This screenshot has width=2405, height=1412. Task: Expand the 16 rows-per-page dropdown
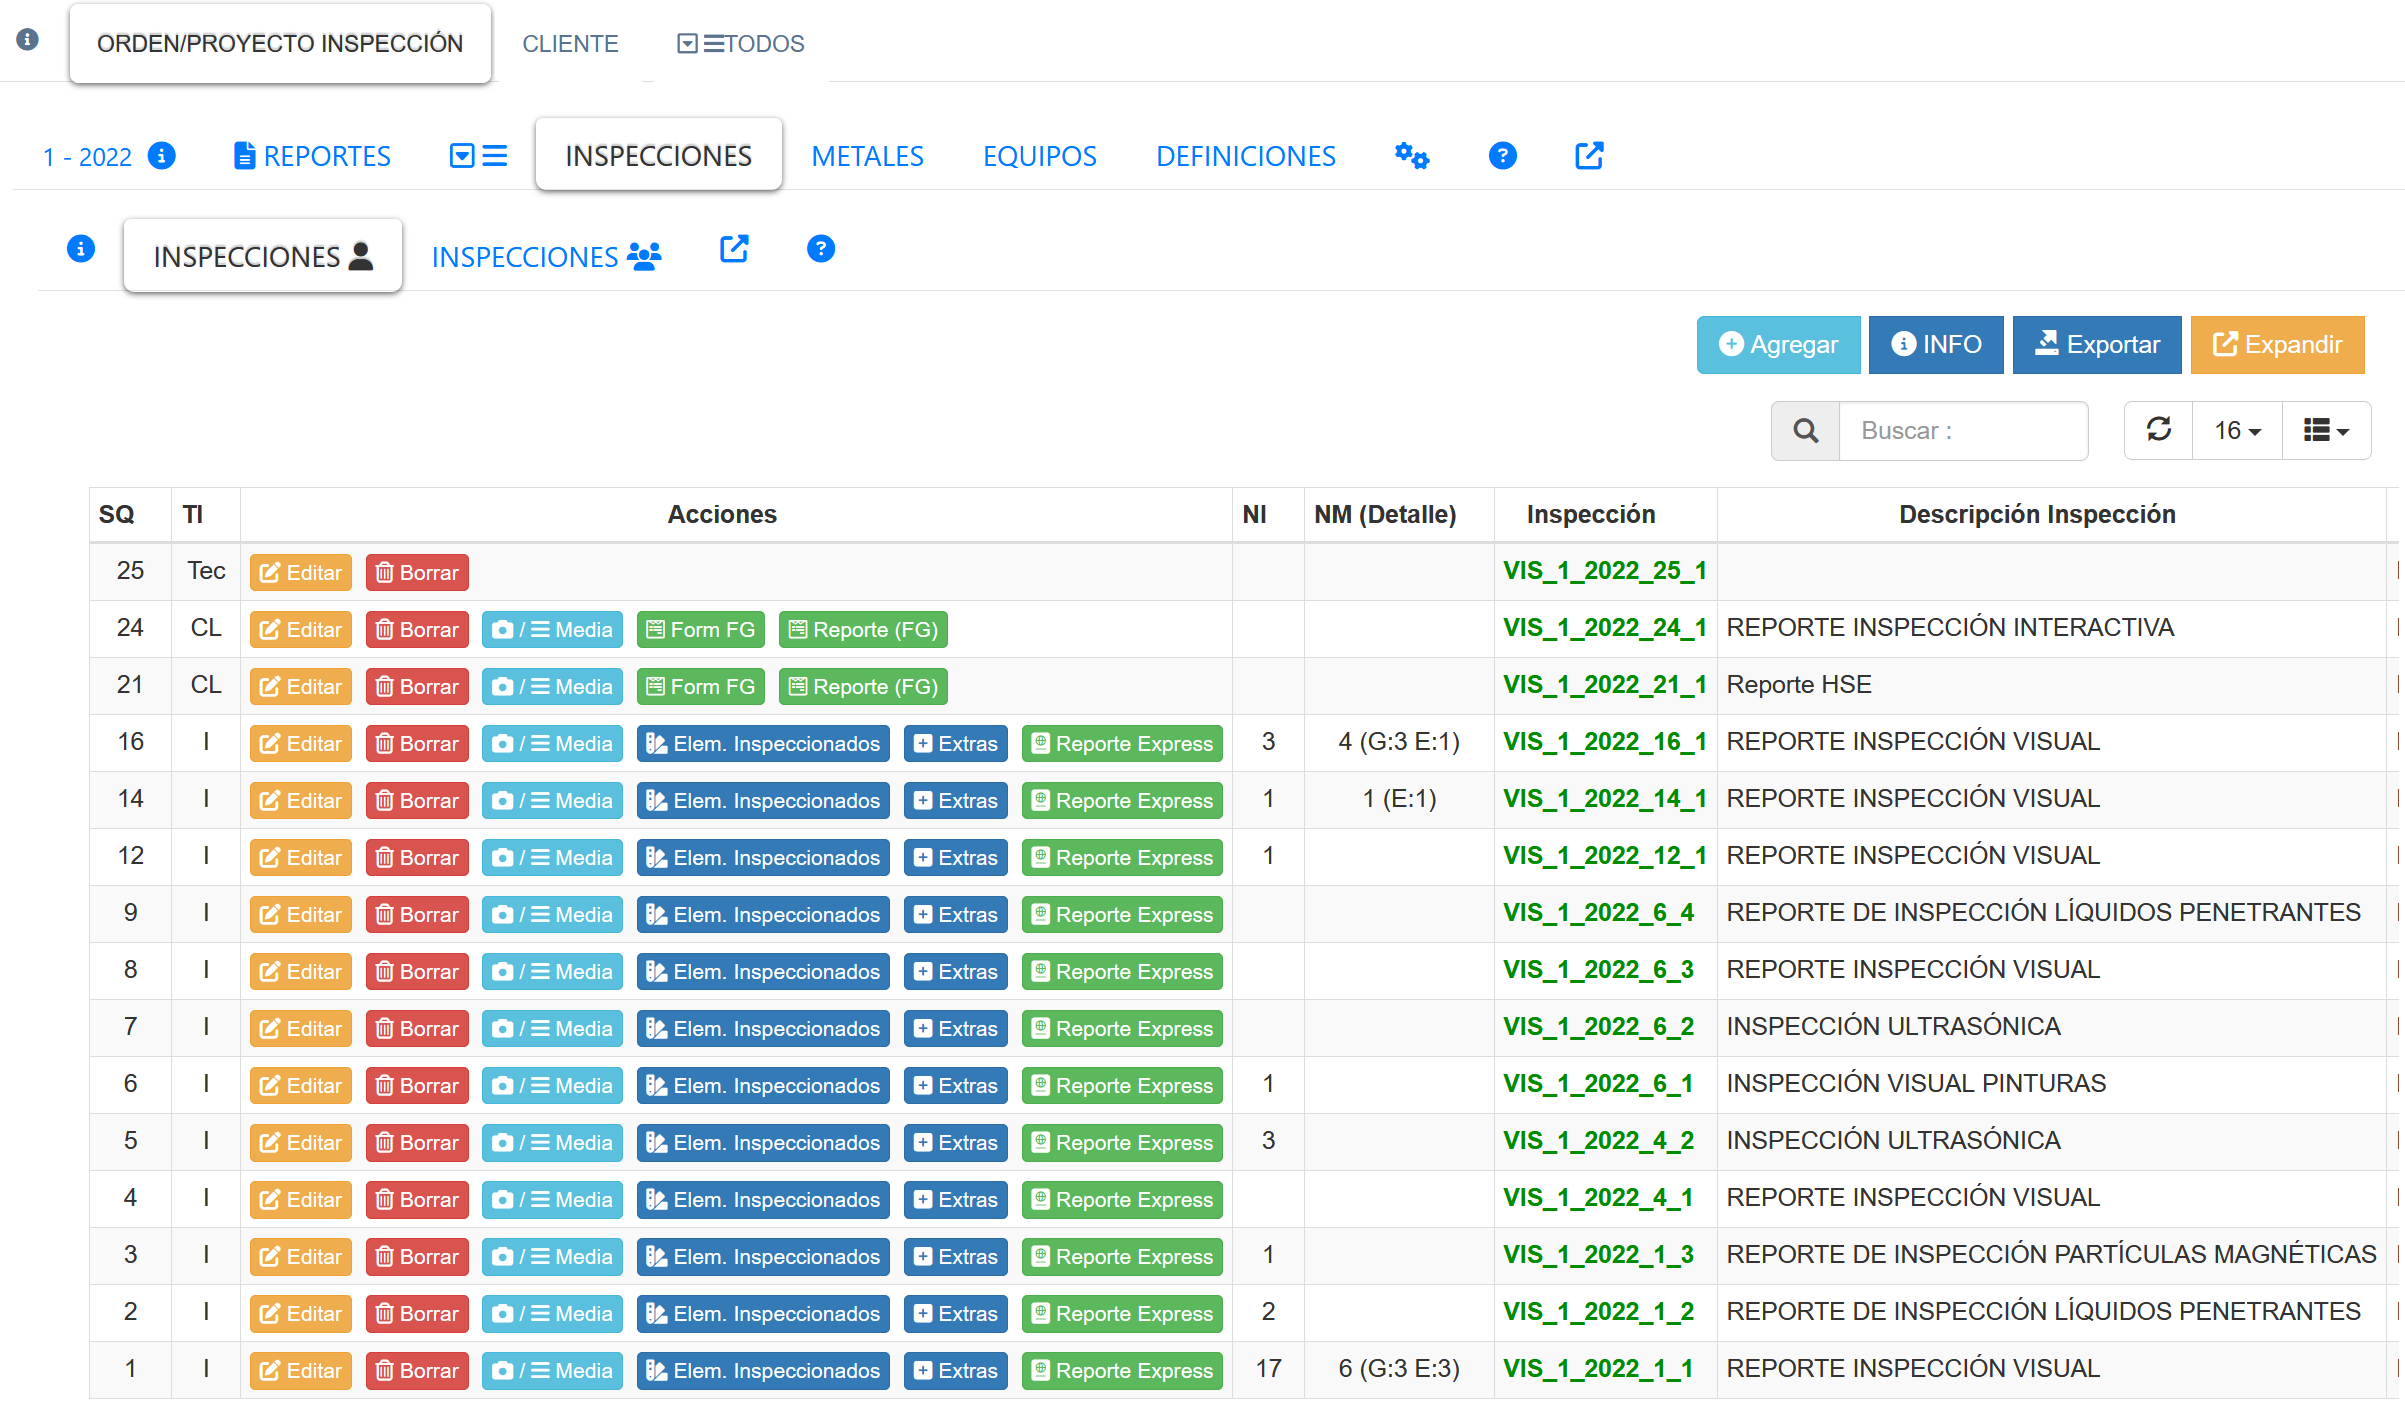point(2237,431)
